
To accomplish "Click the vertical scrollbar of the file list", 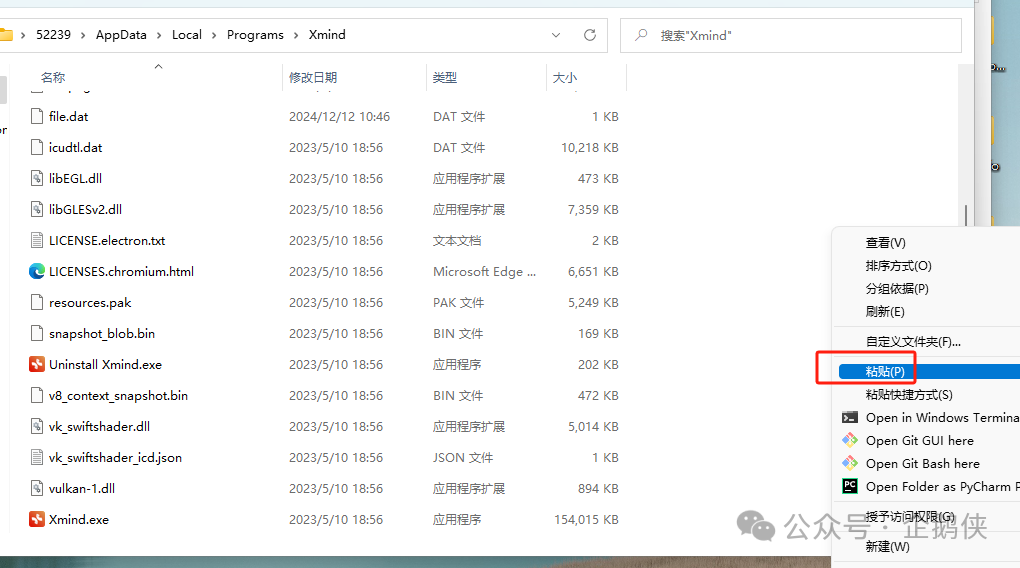I will coord(965,216).
